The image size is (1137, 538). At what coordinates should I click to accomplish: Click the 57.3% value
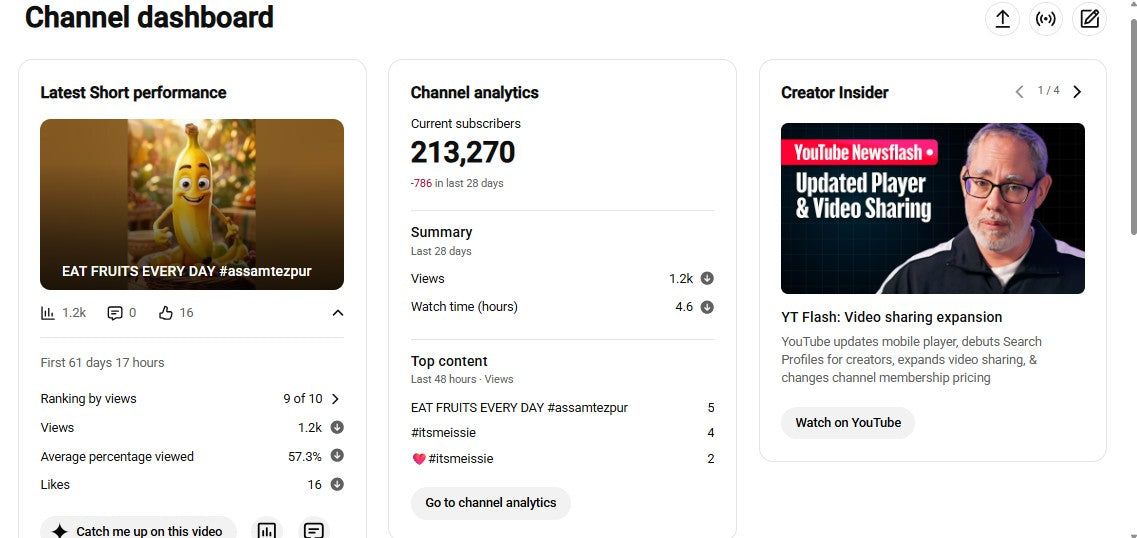tap(305, 457)
